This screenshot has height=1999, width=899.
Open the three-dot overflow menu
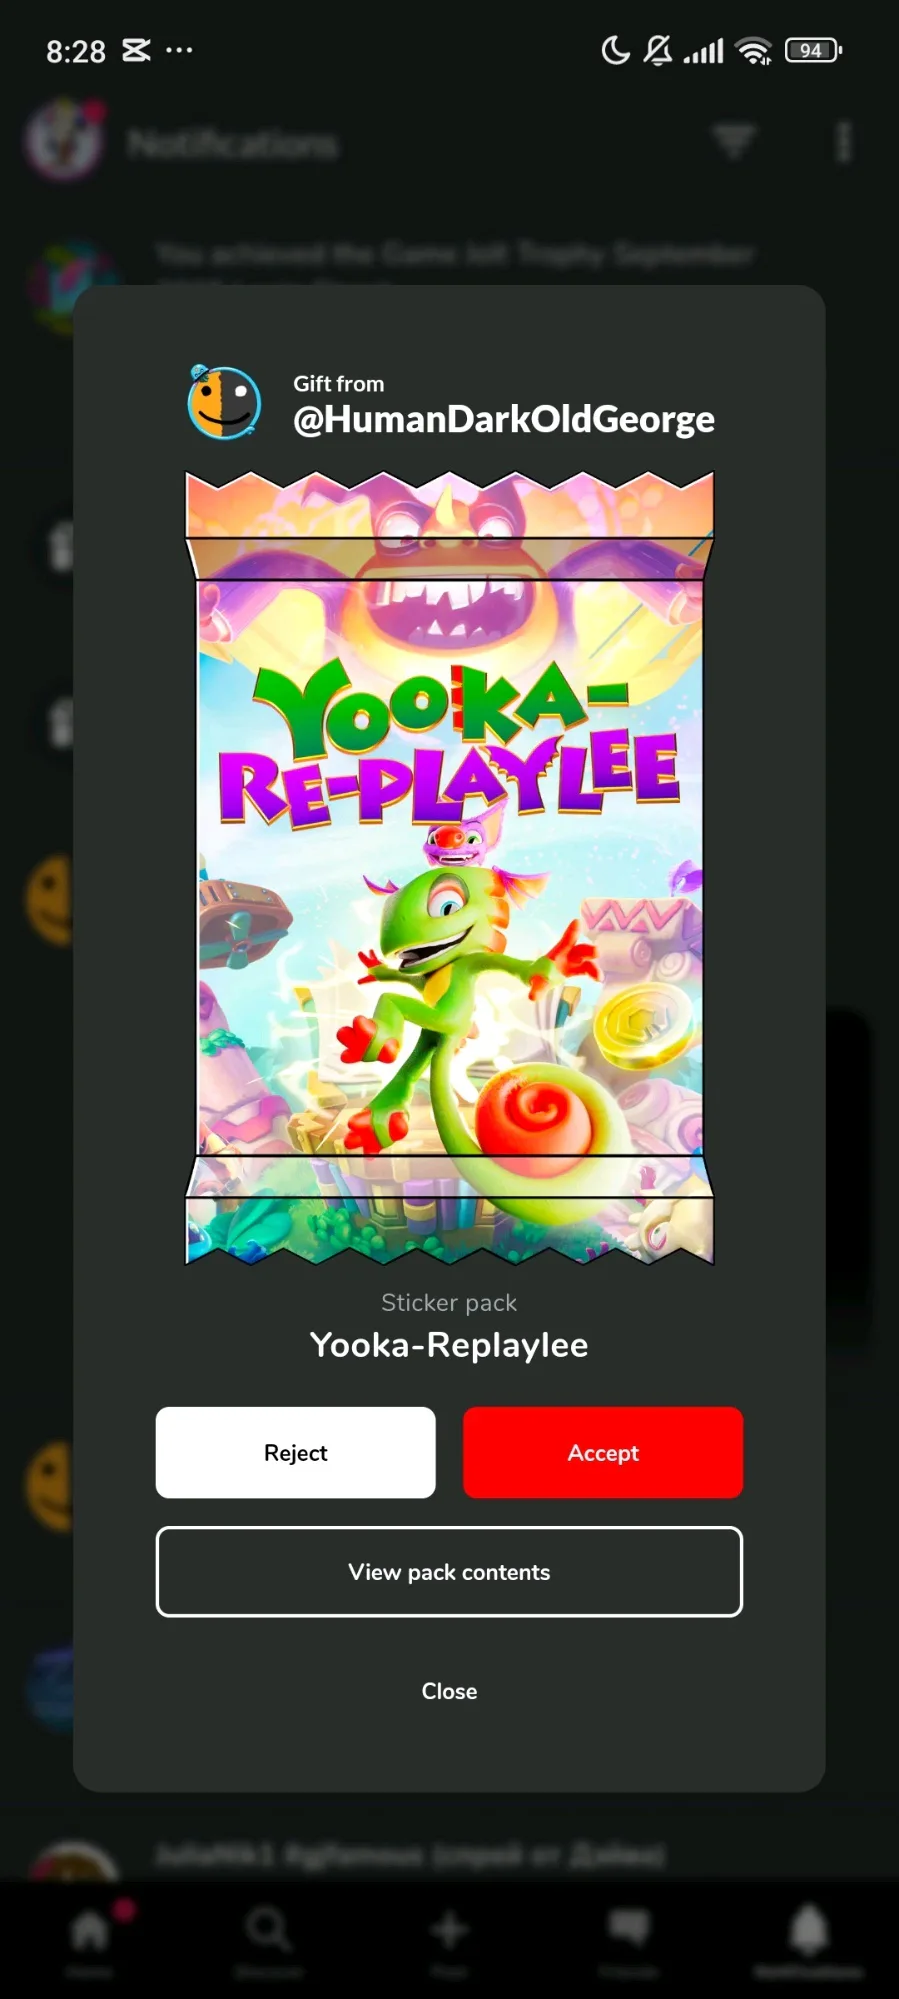844,142
